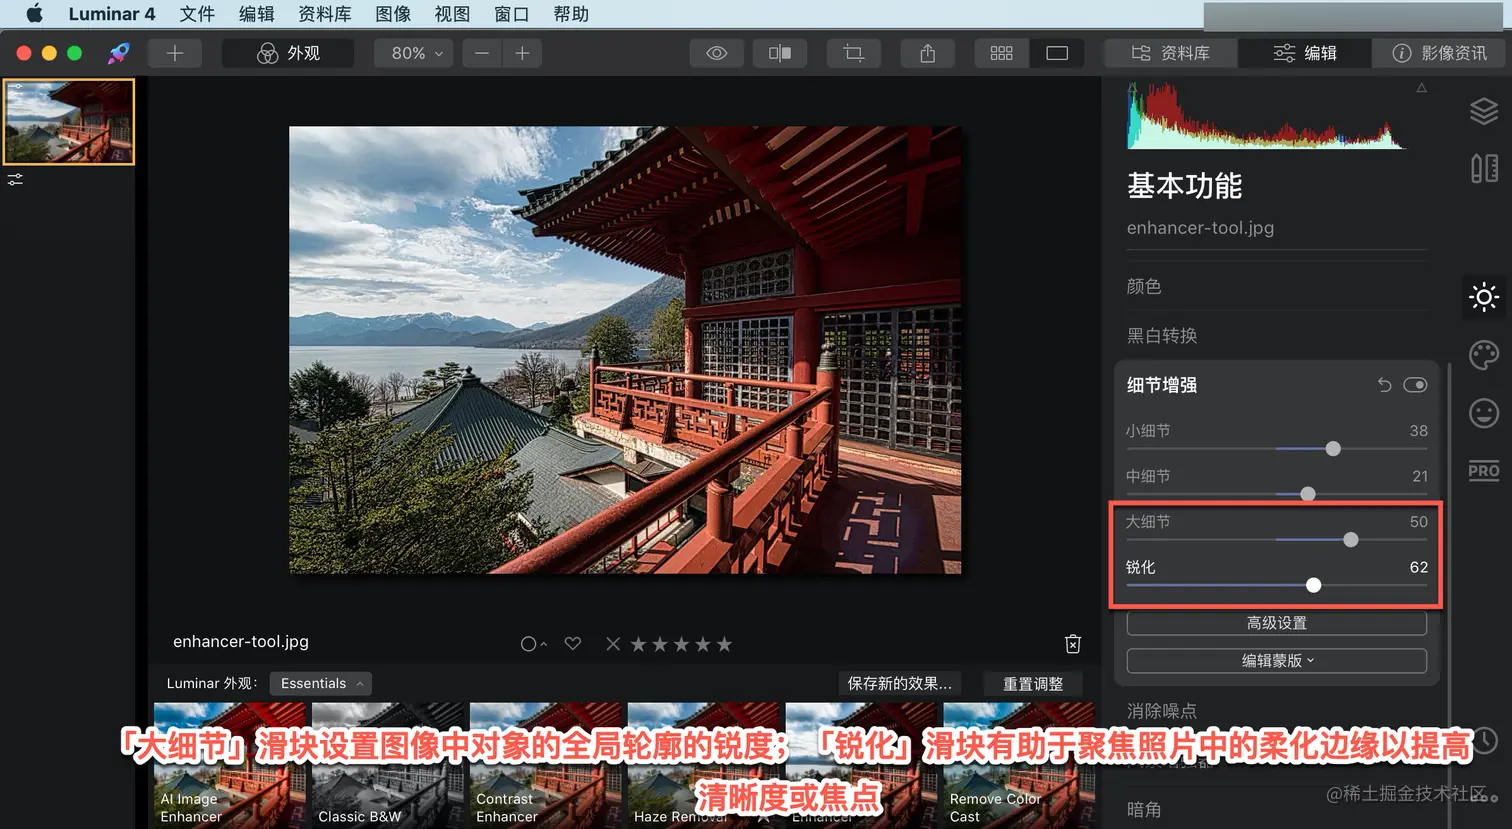Open the Layers panel icon
Viewport: 1512px width, 829px height.
click(x=1484, y=111)
